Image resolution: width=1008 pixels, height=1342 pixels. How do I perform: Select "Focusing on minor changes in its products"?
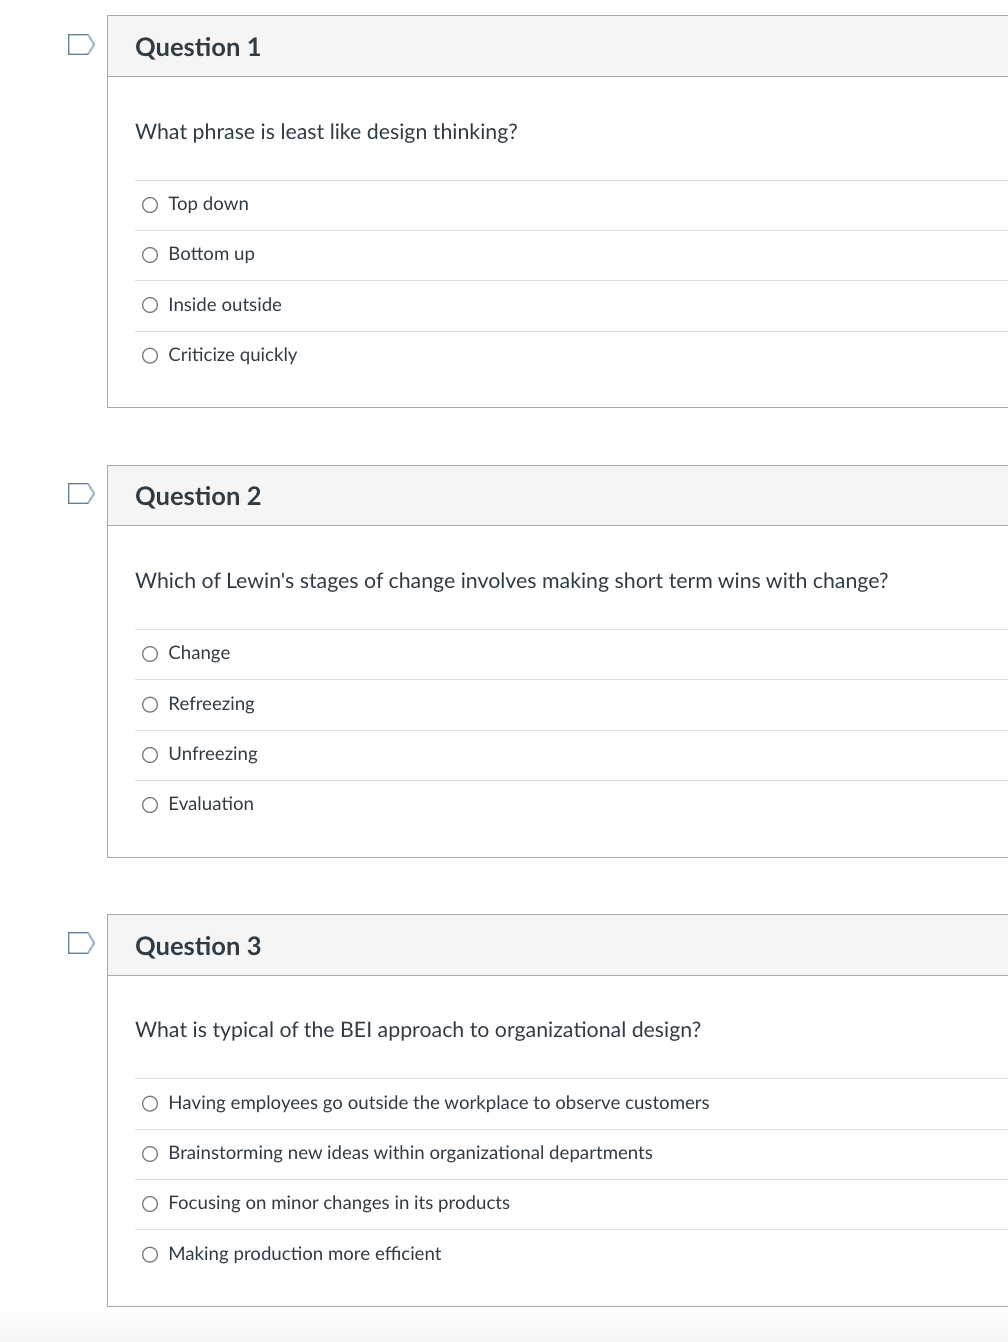[x=149, y=1203]
